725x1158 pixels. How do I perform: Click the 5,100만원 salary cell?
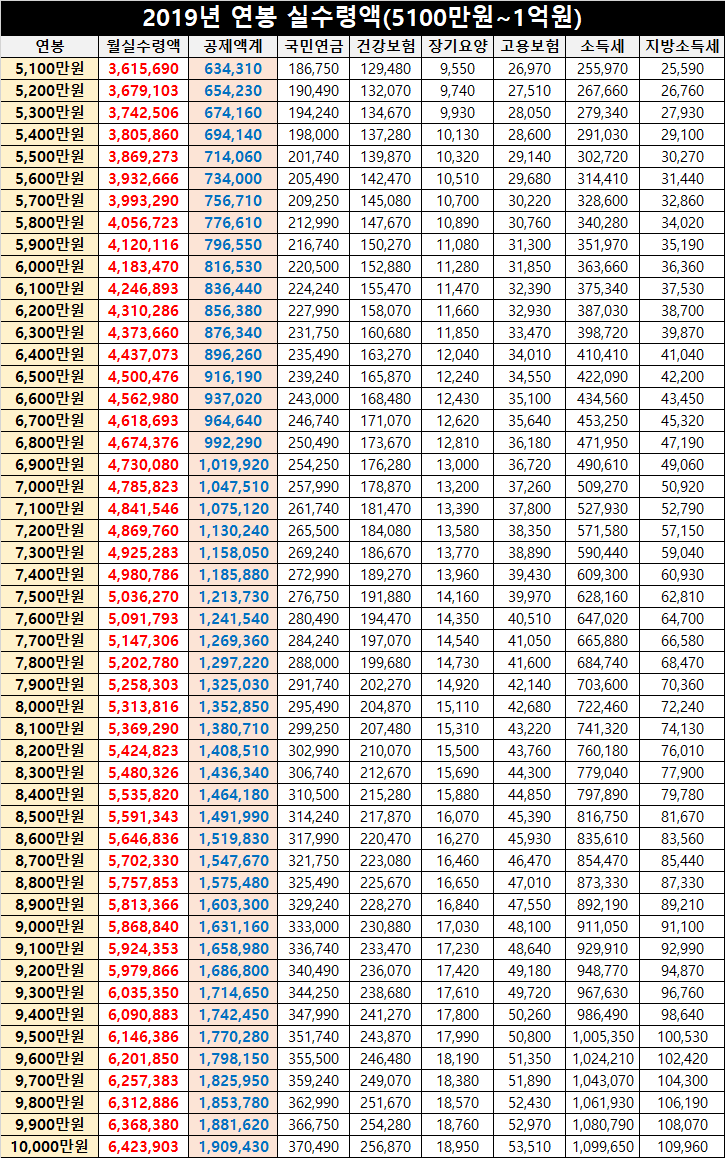[x=49, y=69]
